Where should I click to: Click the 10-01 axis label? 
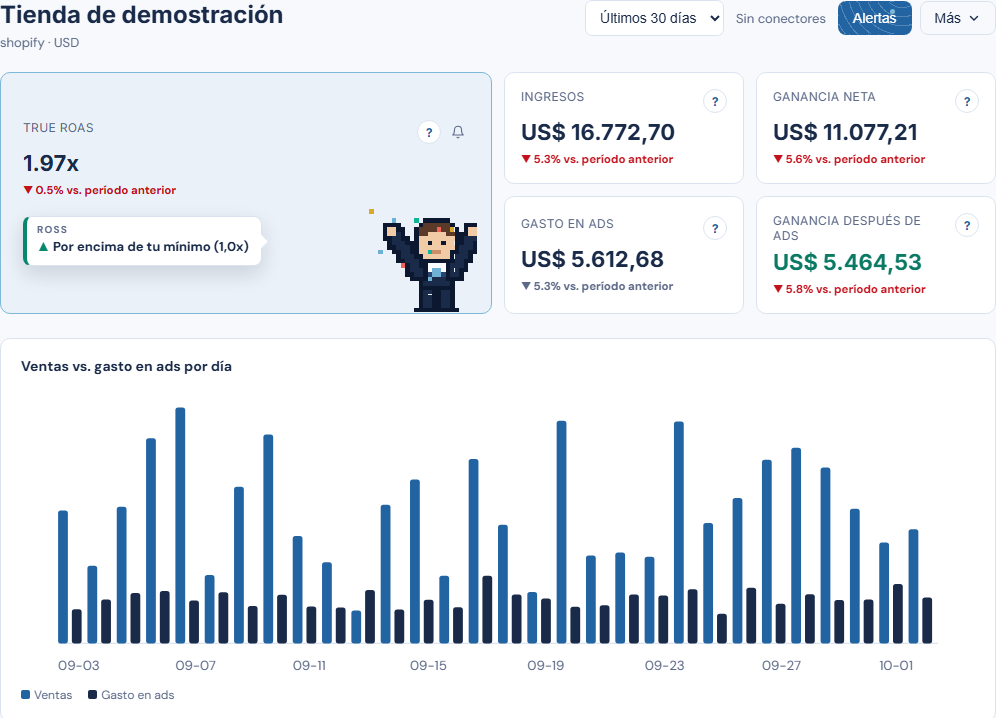[896, 666]
